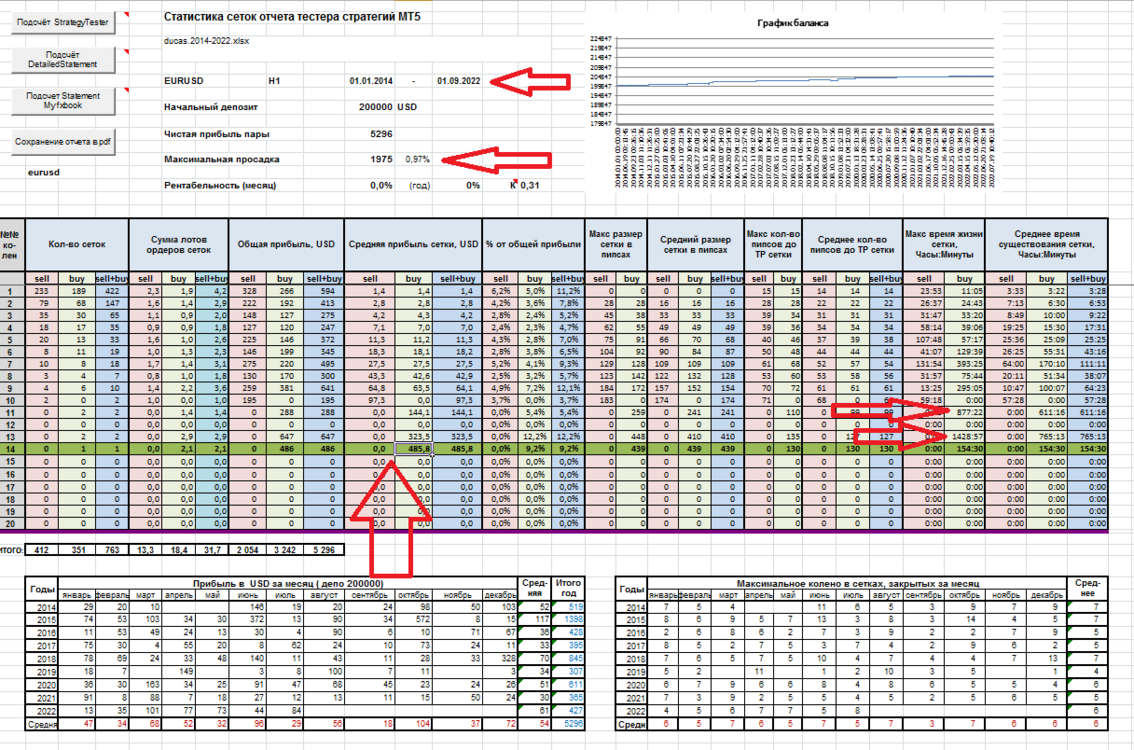Select the 'H1' timeframe cell
Viewport: 1134px width, 750px height.
pos(274,81)
